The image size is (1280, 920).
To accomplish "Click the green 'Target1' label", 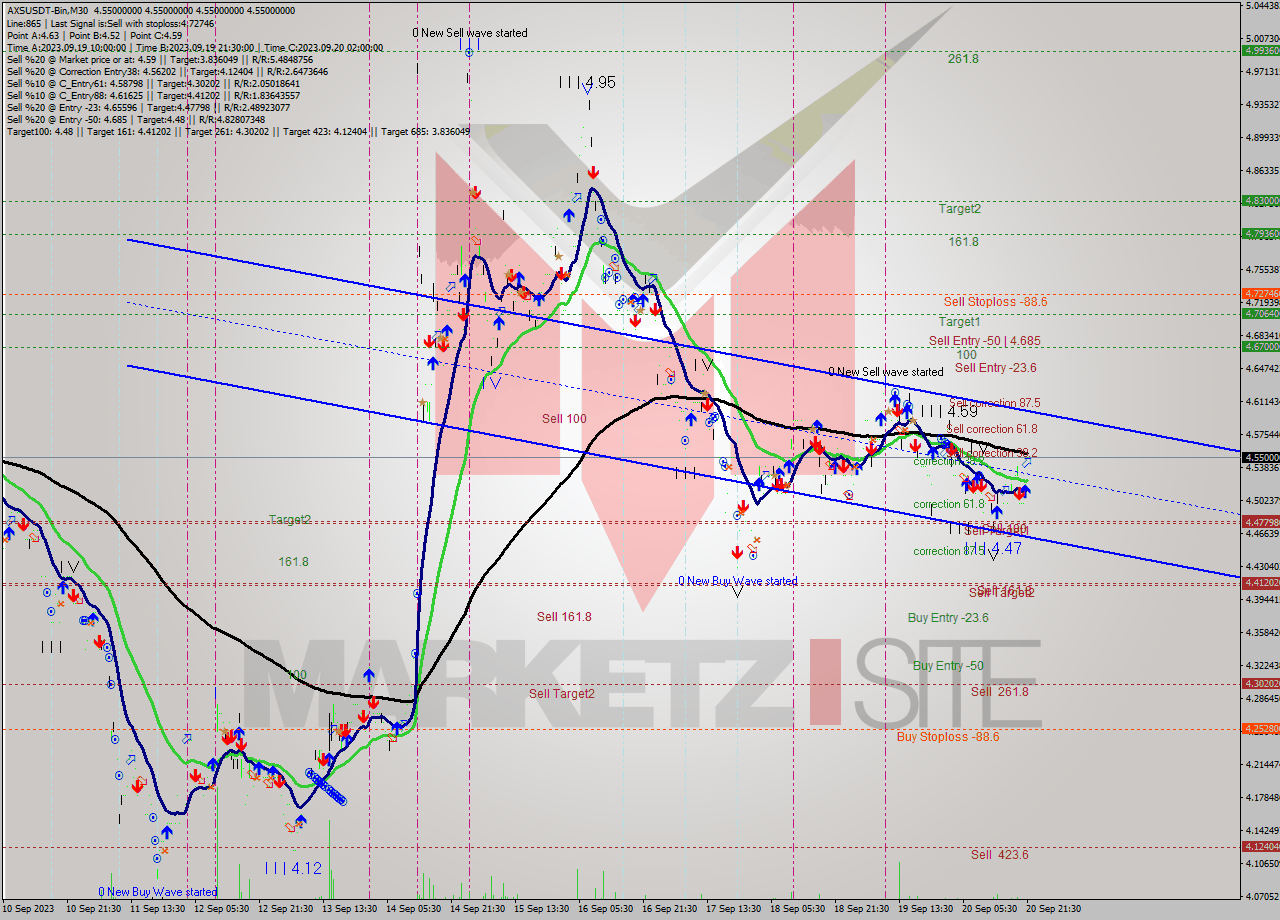I will [959, 322].
